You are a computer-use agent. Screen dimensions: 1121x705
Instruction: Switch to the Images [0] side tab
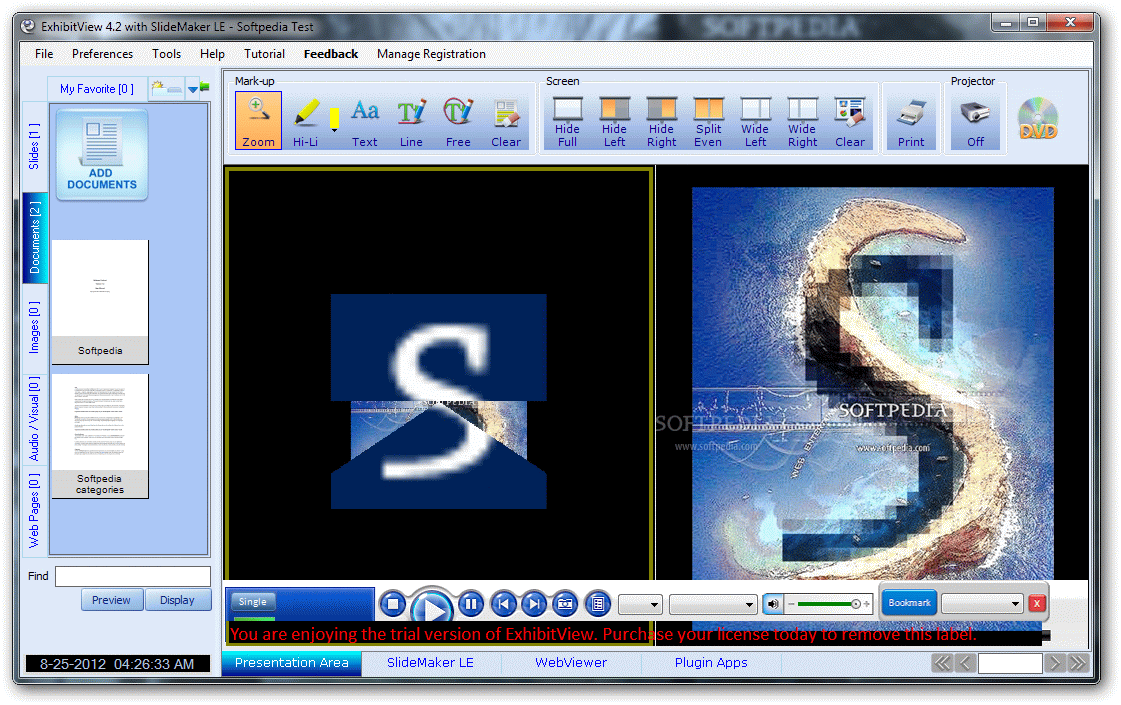pos(34,327)
